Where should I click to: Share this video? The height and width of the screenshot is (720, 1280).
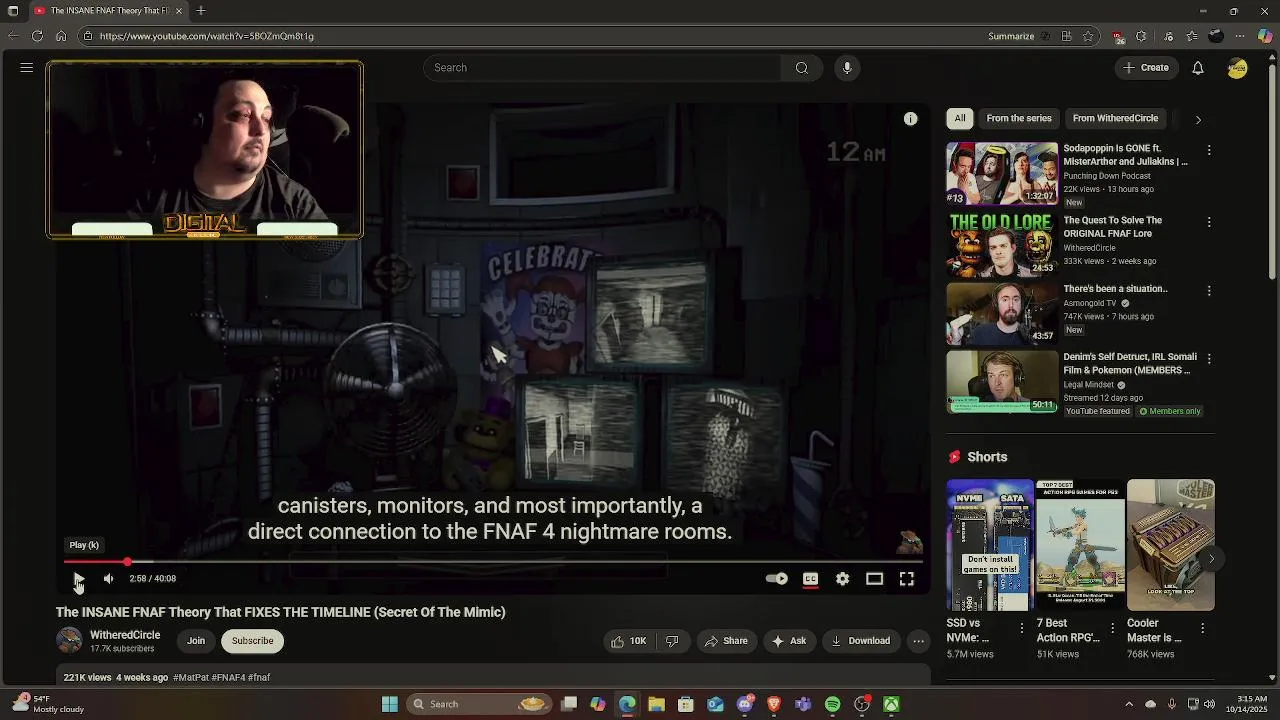click(x=726, y=641)
